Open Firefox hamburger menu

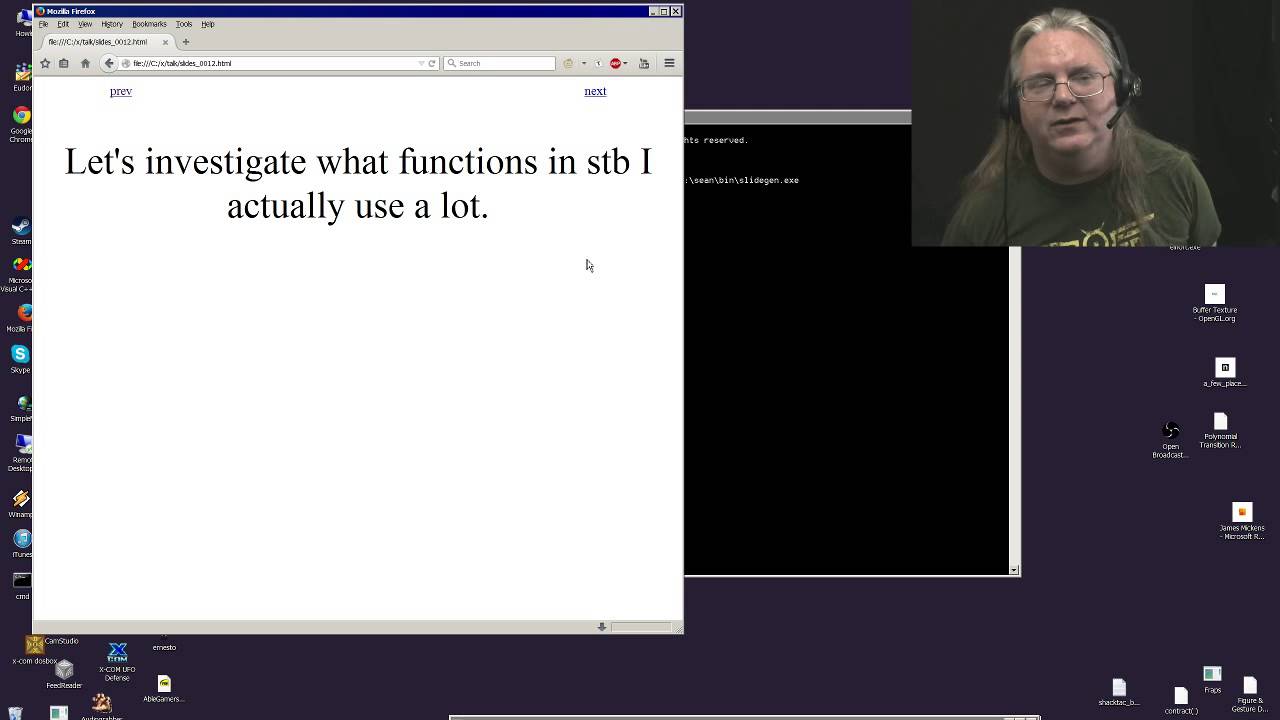click(x=669, y=63)
